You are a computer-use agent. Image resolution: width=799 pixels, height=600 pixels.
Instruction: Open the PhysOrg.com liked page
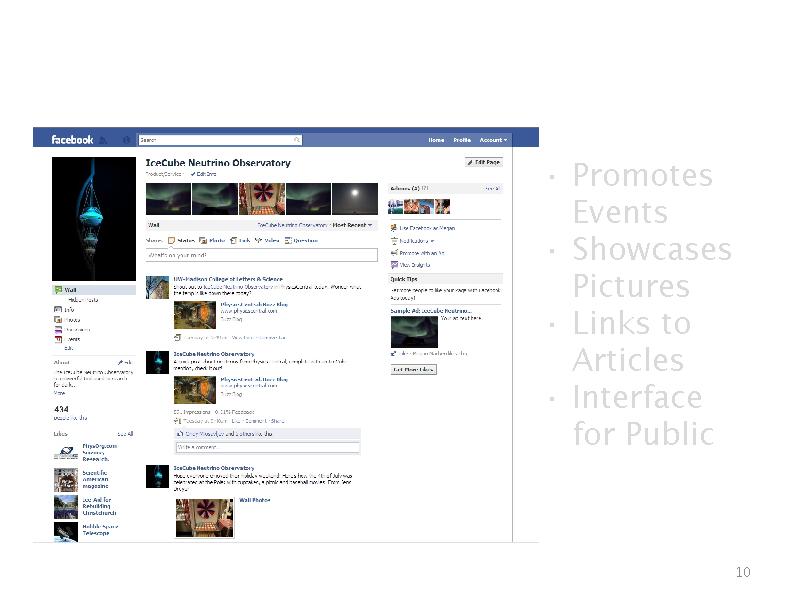[x=99, y=452]
